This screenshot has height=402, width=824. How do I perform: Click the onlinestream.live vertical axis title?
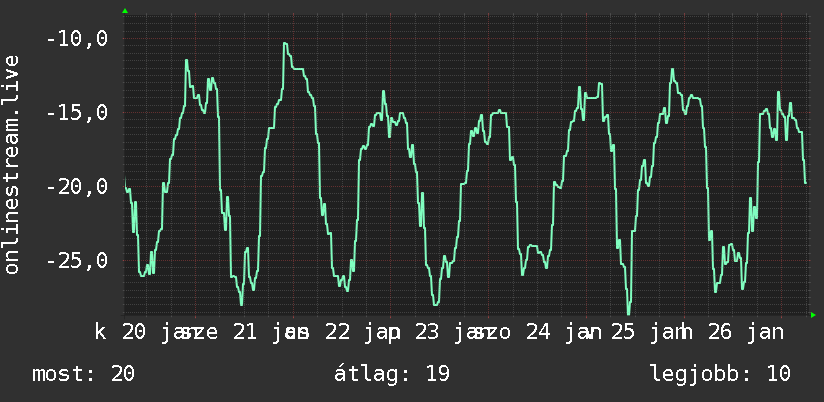click(x=12, y=164)
